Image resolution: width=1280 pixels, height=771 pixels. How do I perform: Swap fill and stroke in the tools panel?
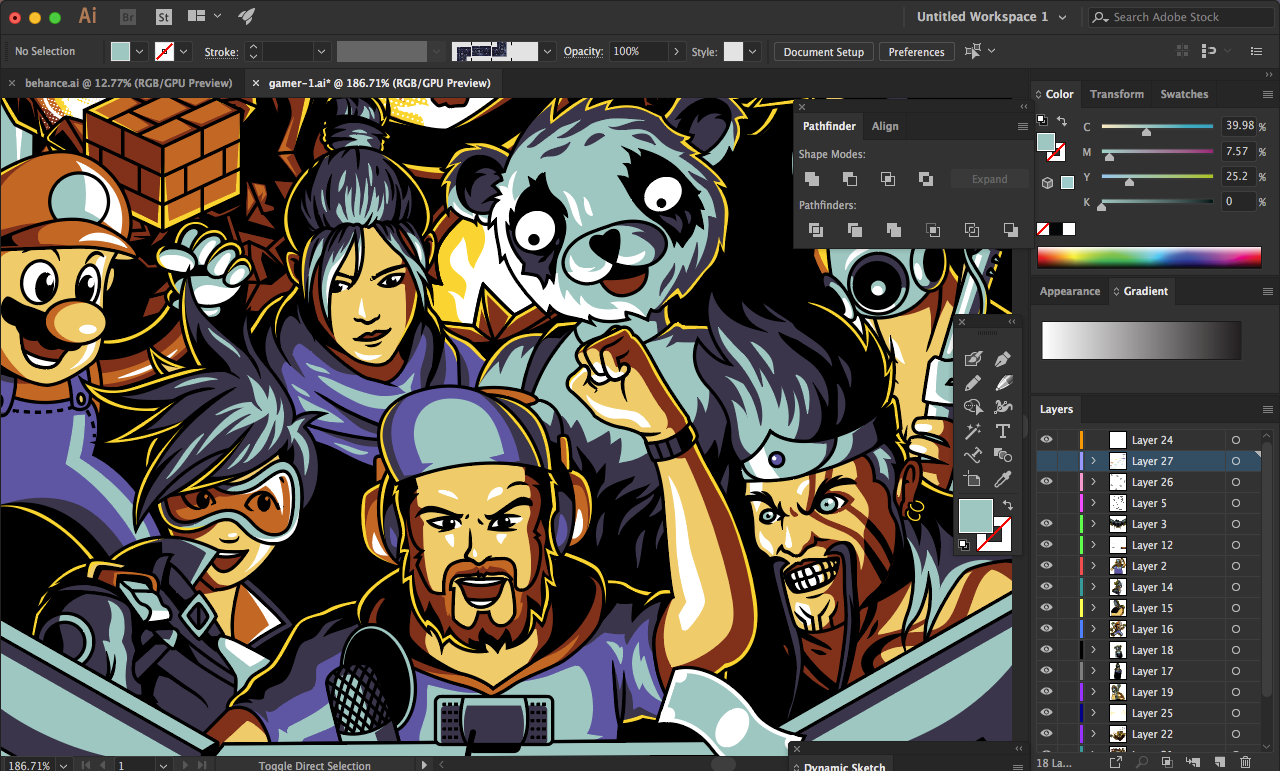tap(1007, 505)
